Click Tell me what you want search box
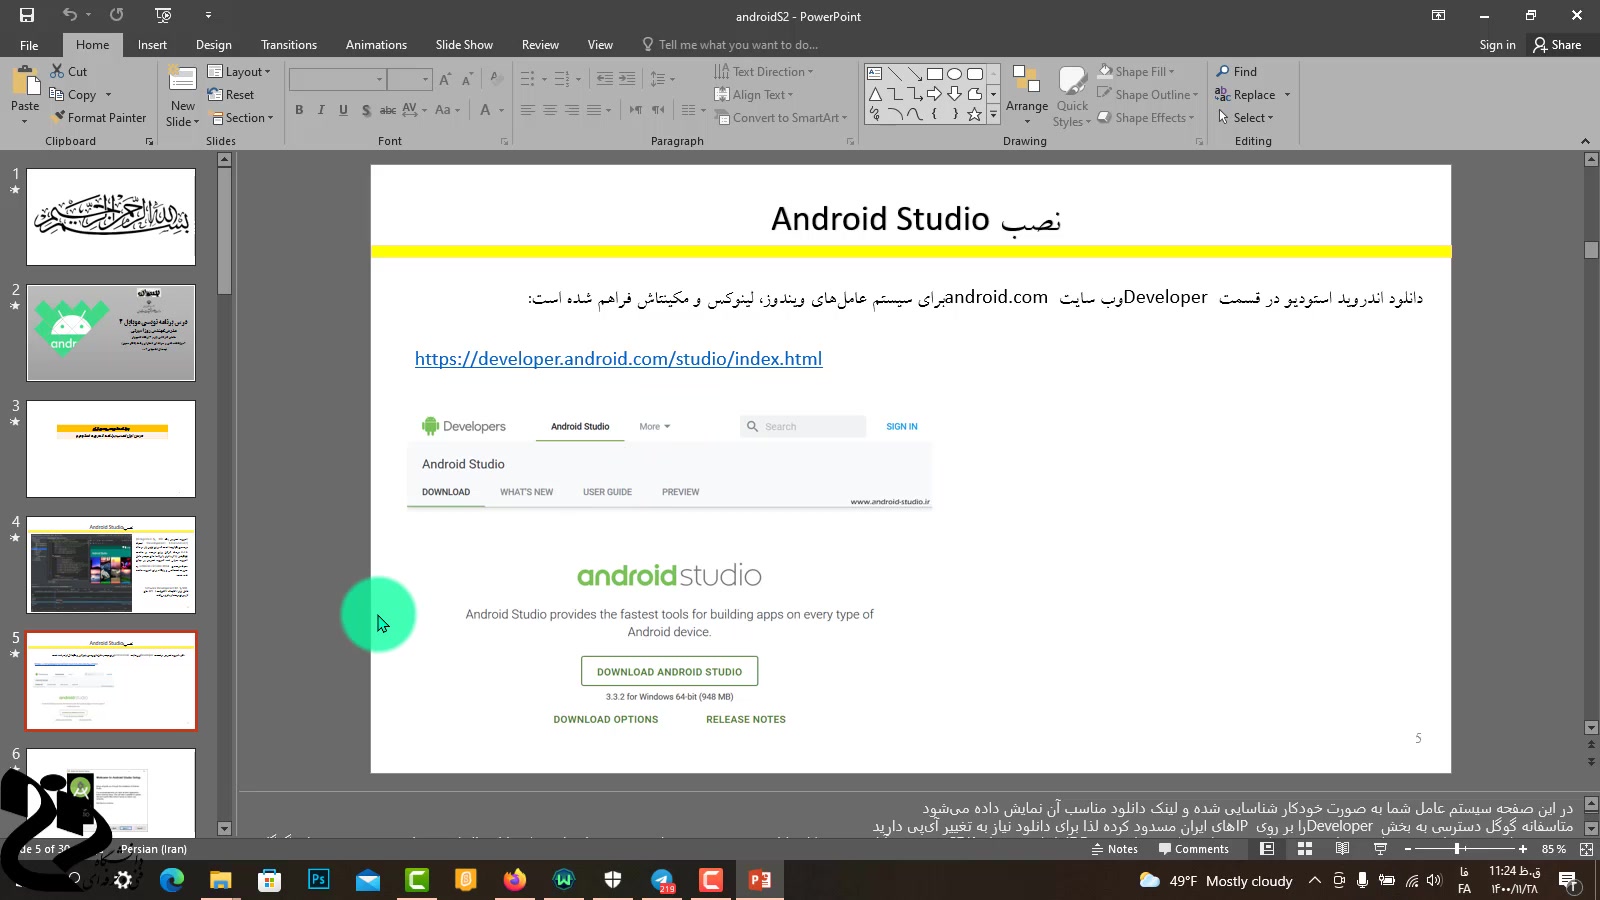1600x900 pixels. (x=738, y=45)
